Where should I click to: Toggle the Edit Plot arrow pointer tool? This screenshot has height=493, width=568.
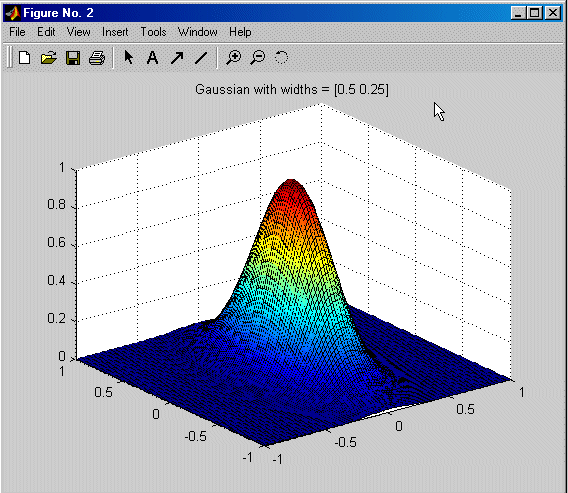pos(129,57)
